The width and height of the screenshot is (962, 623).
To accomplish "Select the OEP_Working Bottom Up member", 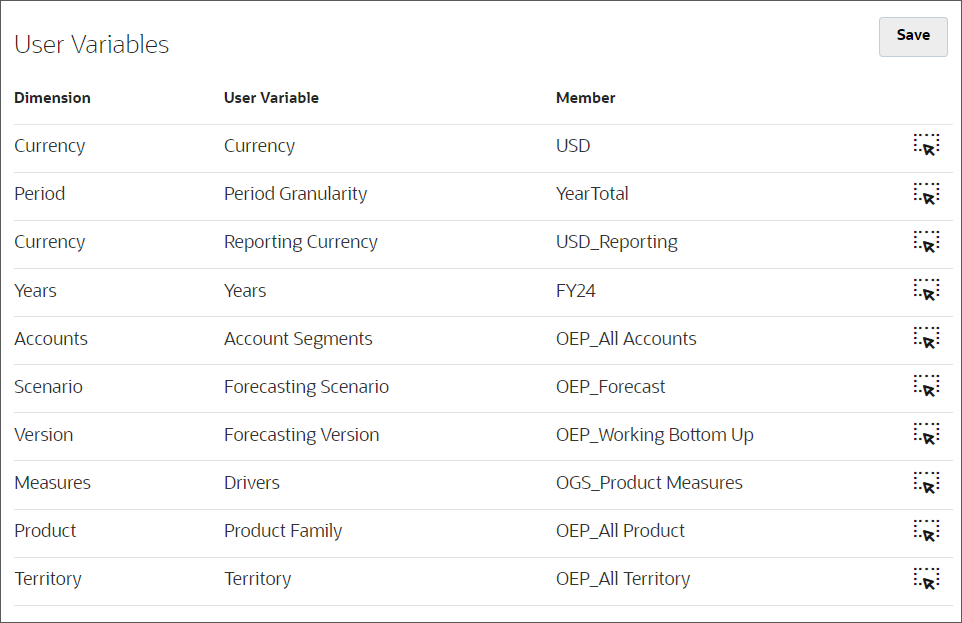I will point(655,435).
